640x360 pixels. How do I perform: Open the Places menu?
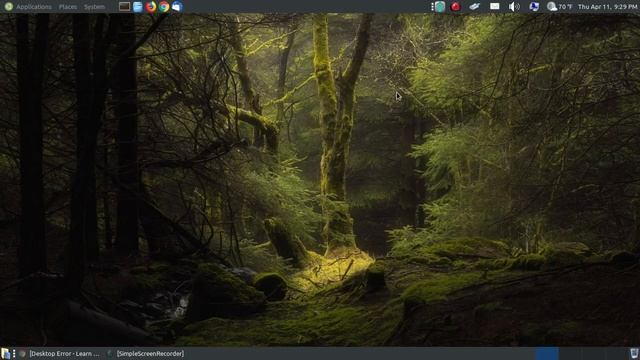(x=68, y=7)
